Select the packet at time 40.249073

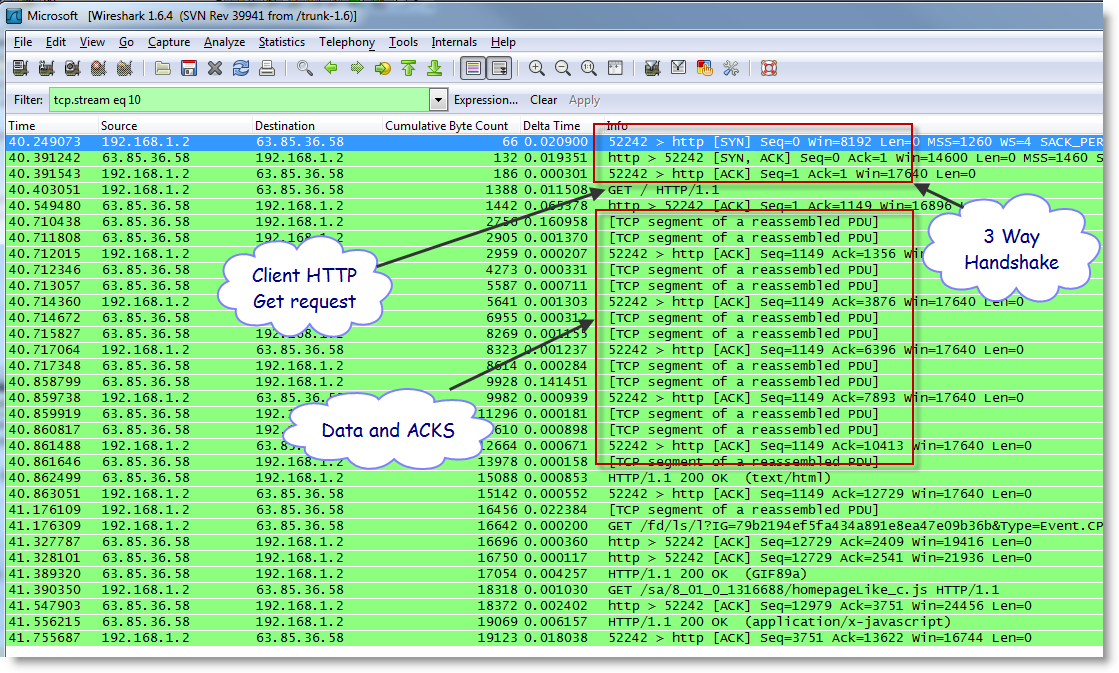coord(554,142)
